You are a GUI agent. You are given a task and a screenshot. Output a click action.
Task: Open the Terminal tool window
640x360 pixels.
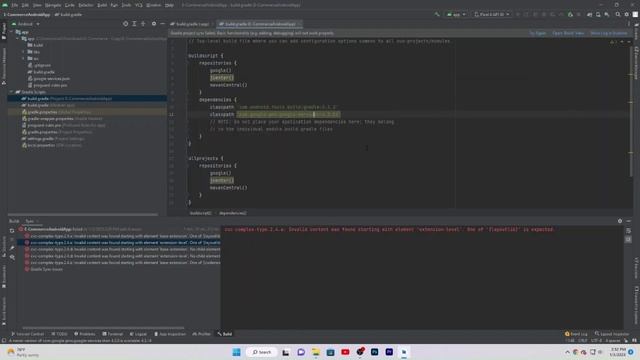[x=113, y=334]
